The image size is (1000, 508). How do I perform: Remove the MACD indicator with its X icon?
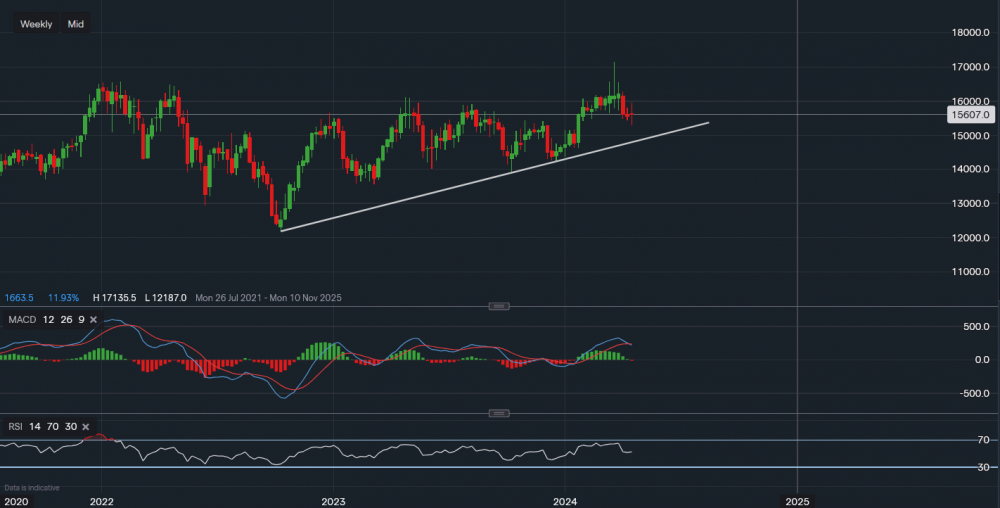[x=93, y=320]
